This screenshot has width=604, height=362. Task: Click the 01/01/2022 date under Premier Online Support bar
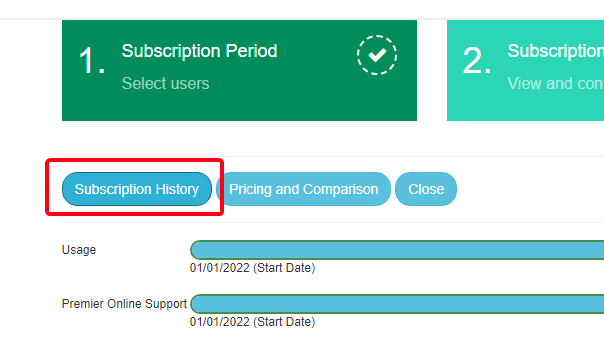220,322
